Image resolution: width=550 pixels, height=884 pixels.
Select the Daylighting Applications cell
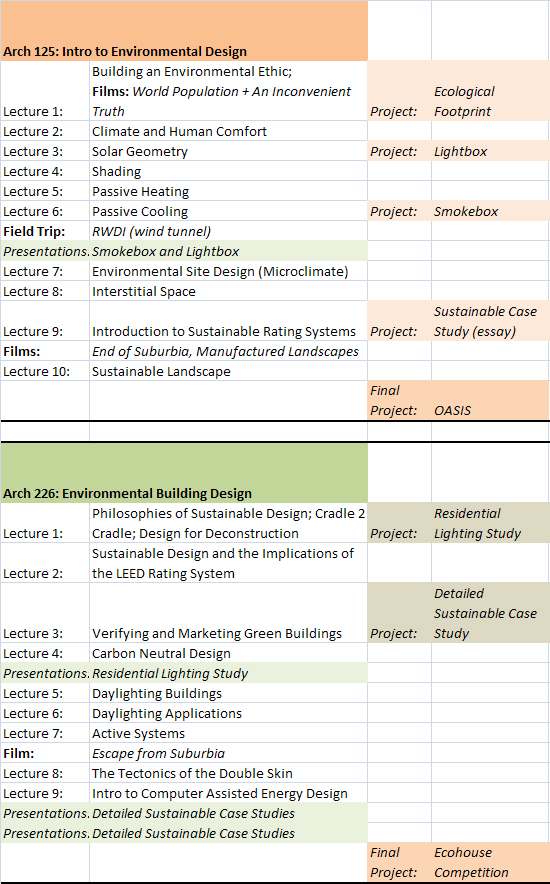228,713
